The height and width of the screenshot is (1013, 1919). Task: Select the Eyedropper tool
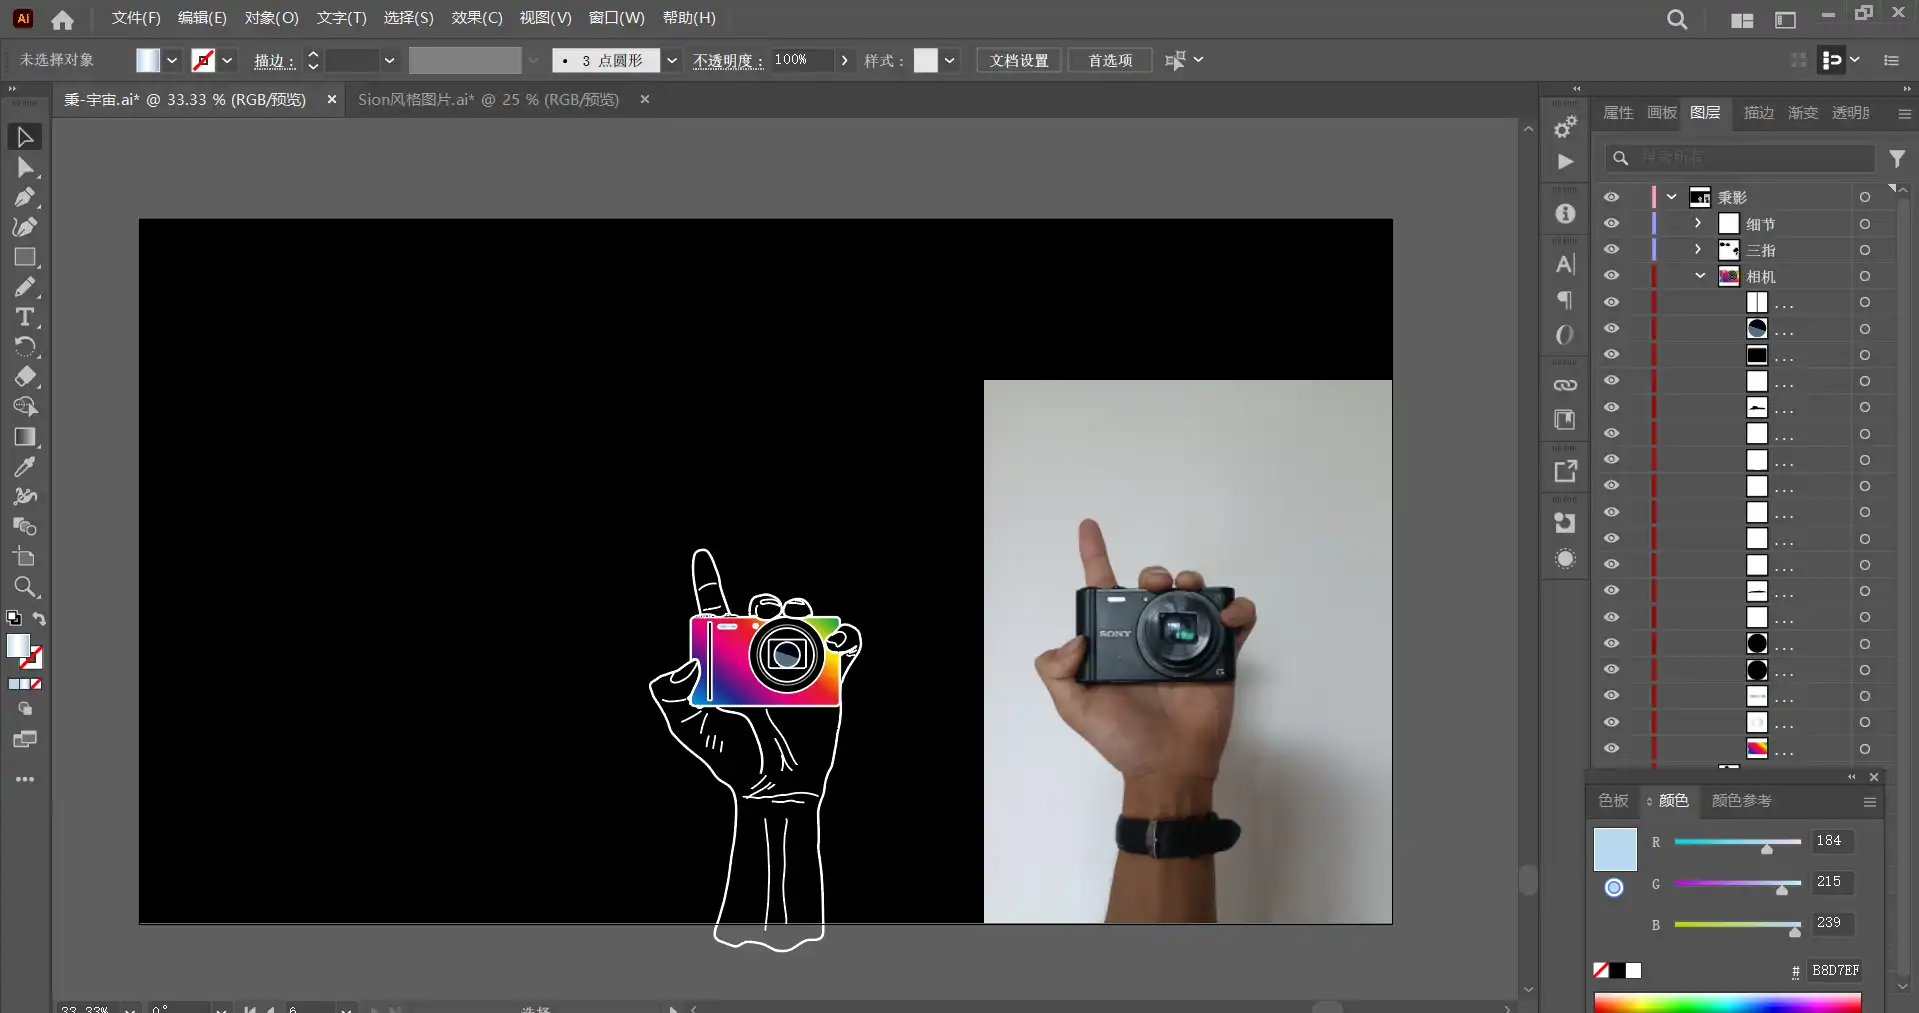pyautogui.click(x=25, y=467)
